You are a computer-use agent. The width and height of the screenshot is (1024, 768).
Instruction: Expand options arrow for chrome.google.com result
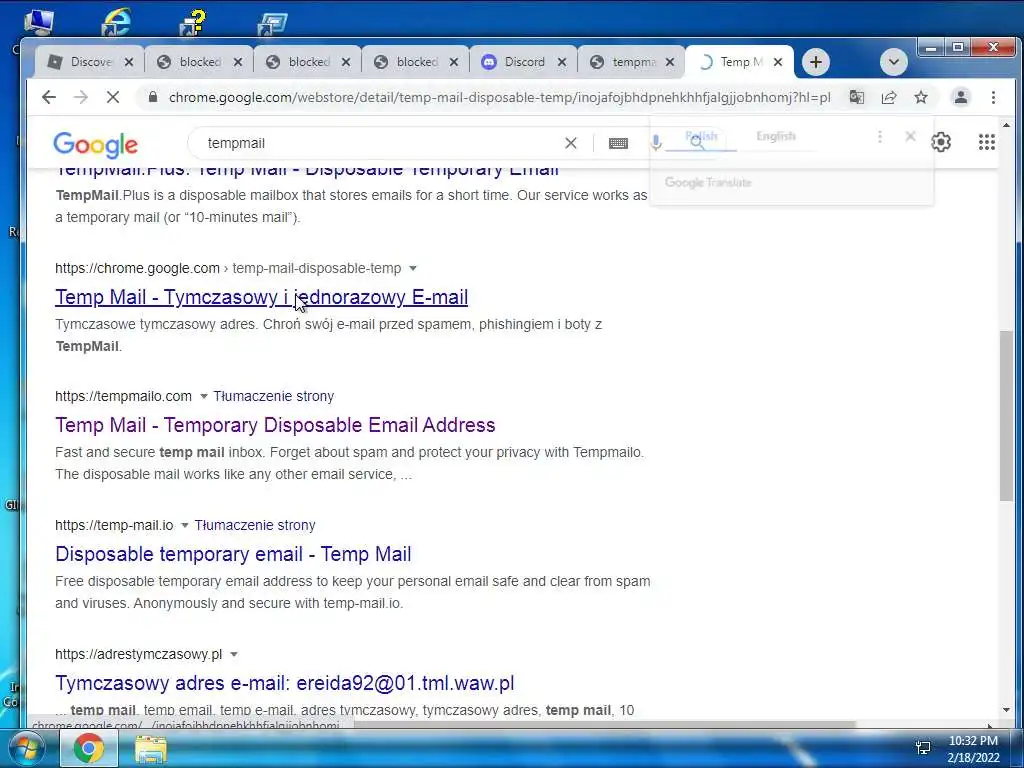pyautogui.click(x=413, y=268)
